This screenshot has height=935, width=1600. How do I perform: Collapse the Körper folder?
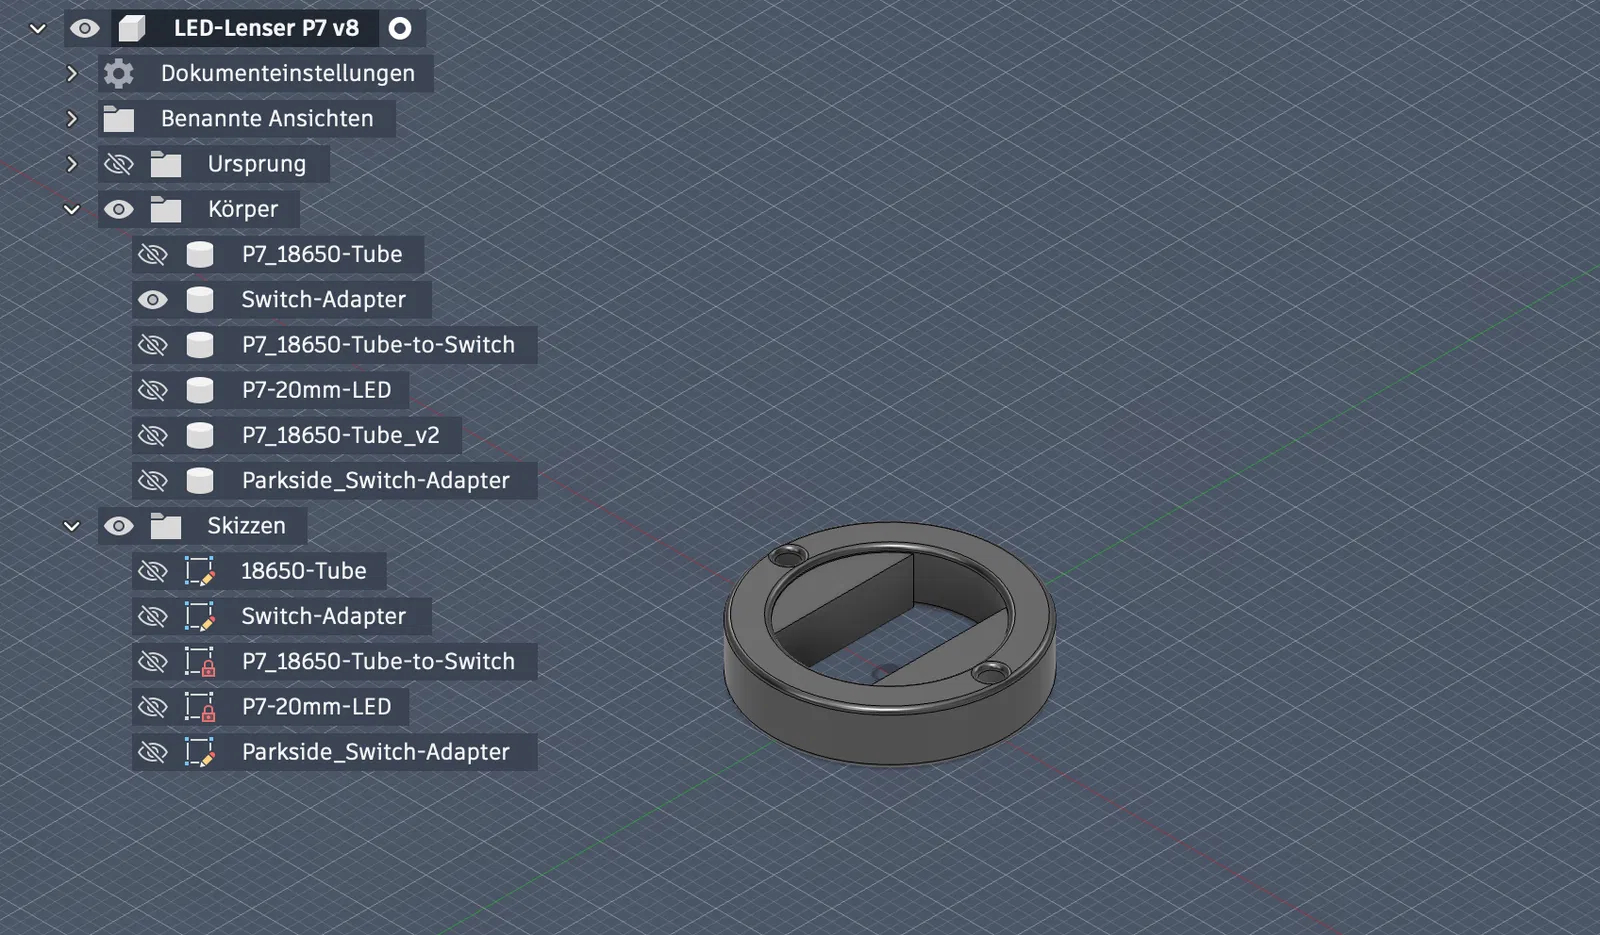click(72, 209)
